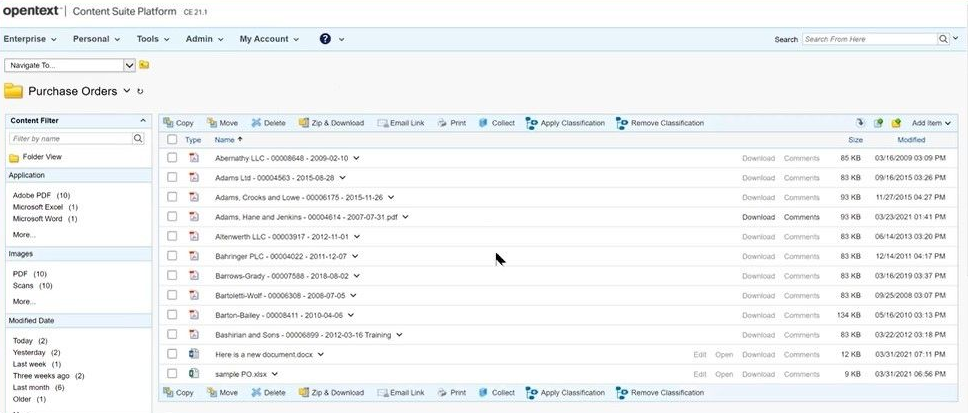The height and width of the screenshot is (413, 968).
Task: Click the Excel icon for sample PO.xlsx
Action: 194,373
